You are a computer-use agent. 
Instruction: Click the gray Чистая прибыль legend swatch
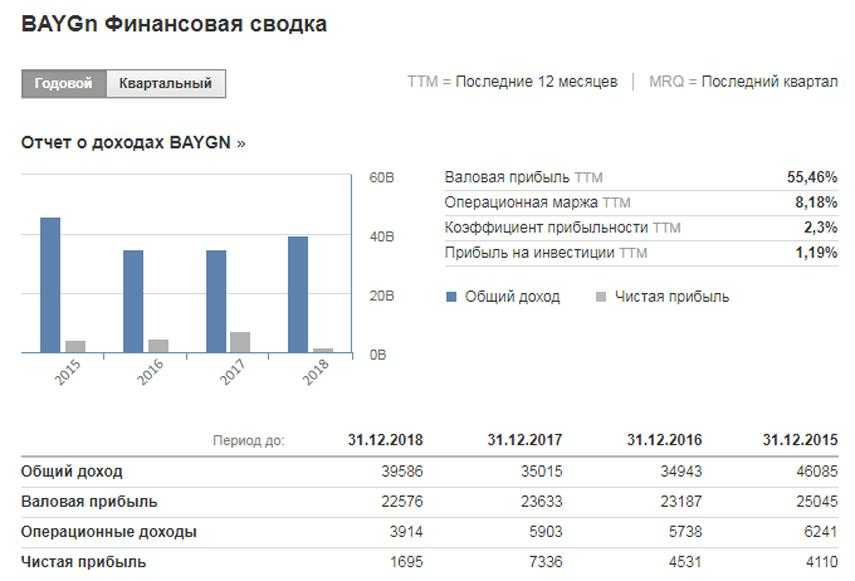[601, 297]
